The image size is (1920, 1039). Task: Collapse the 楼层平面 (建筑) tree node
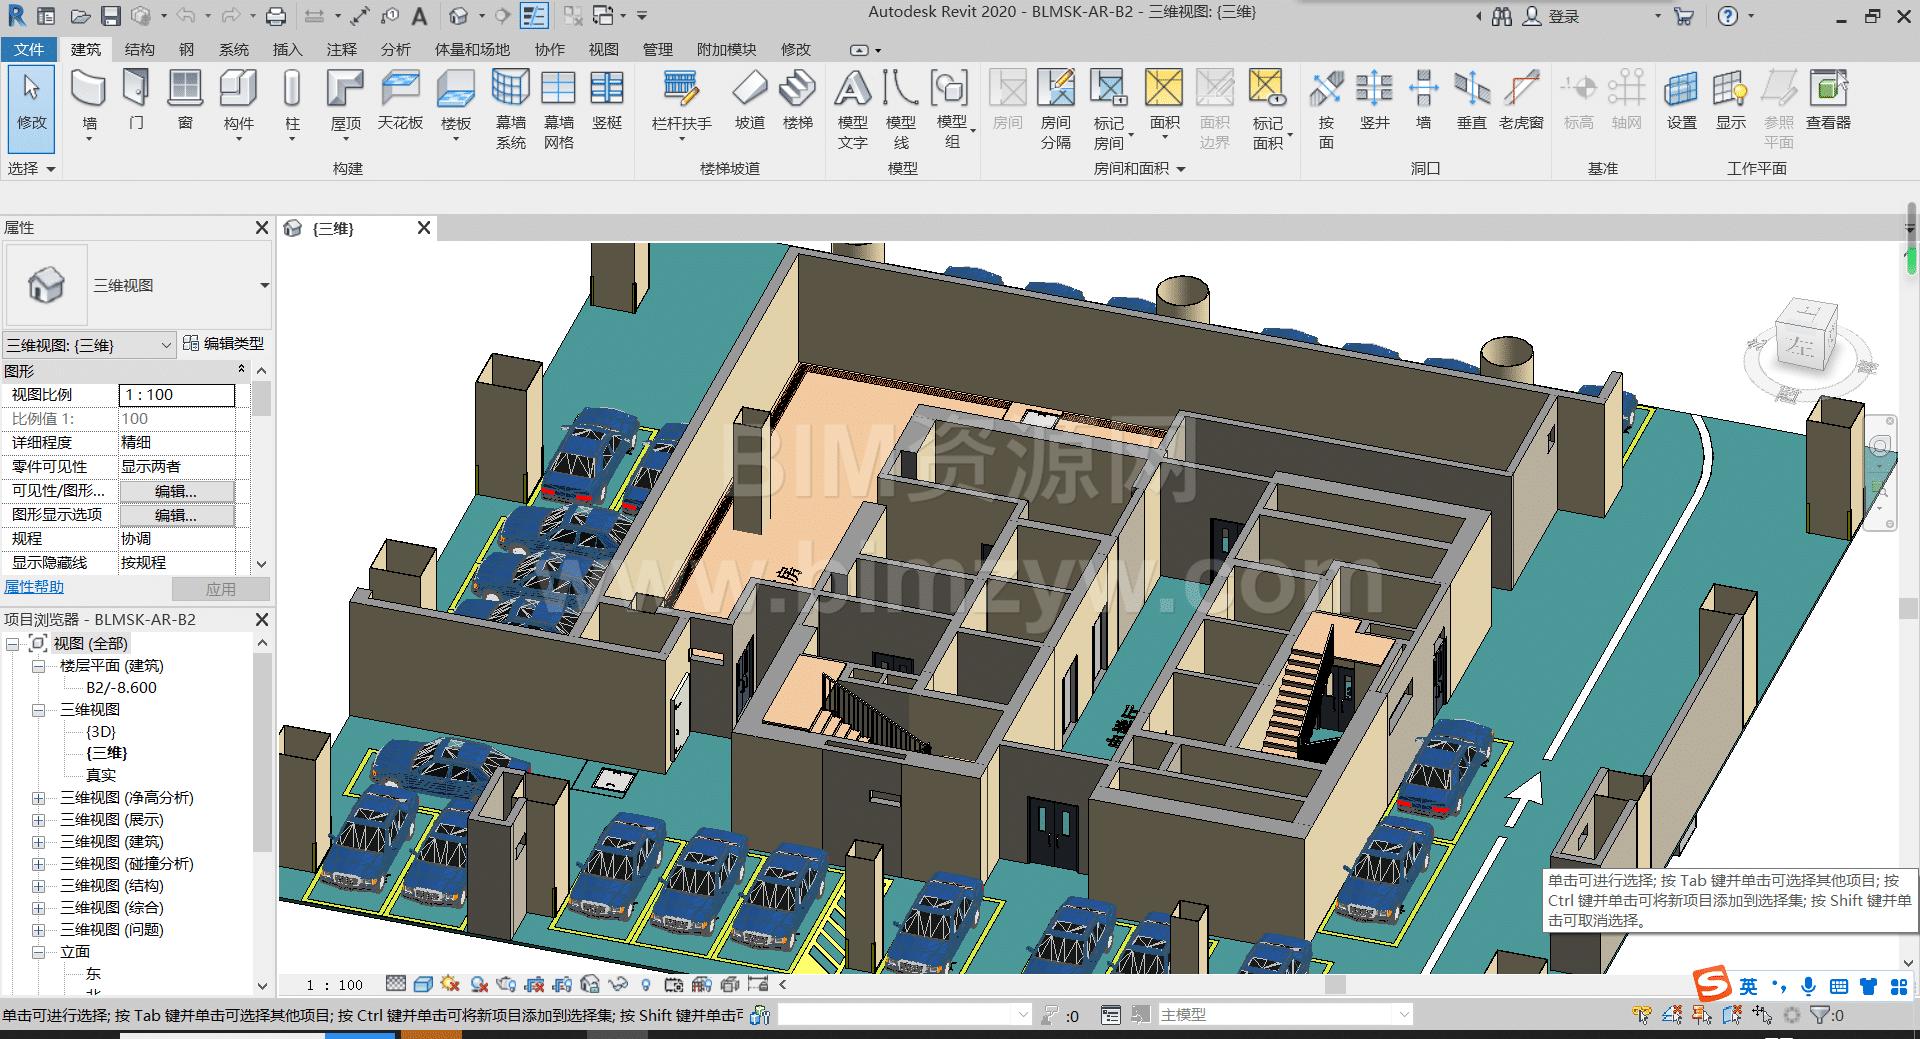(x=38, y=666)
